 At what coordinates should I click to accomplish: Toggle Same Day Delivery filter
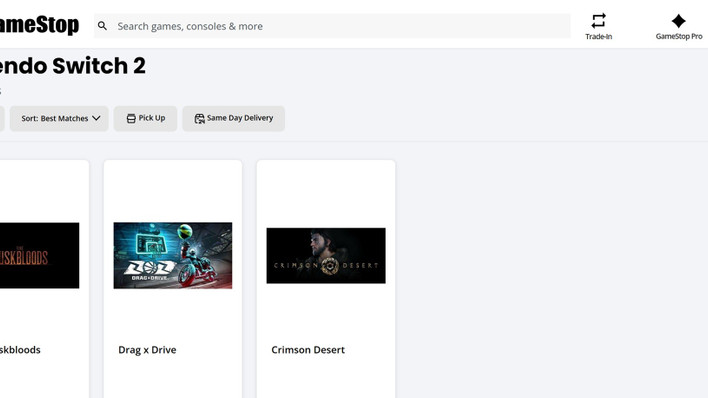[x=233, y=118]
